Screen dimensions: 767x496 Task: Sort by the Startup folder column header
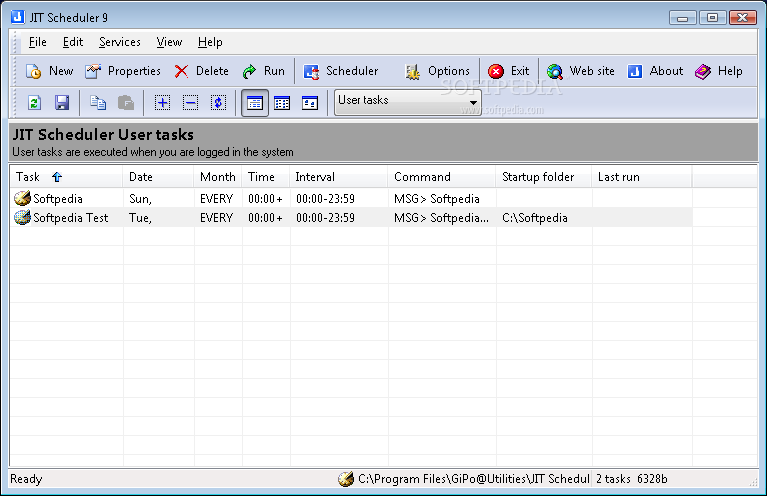[x=544, y=177]
